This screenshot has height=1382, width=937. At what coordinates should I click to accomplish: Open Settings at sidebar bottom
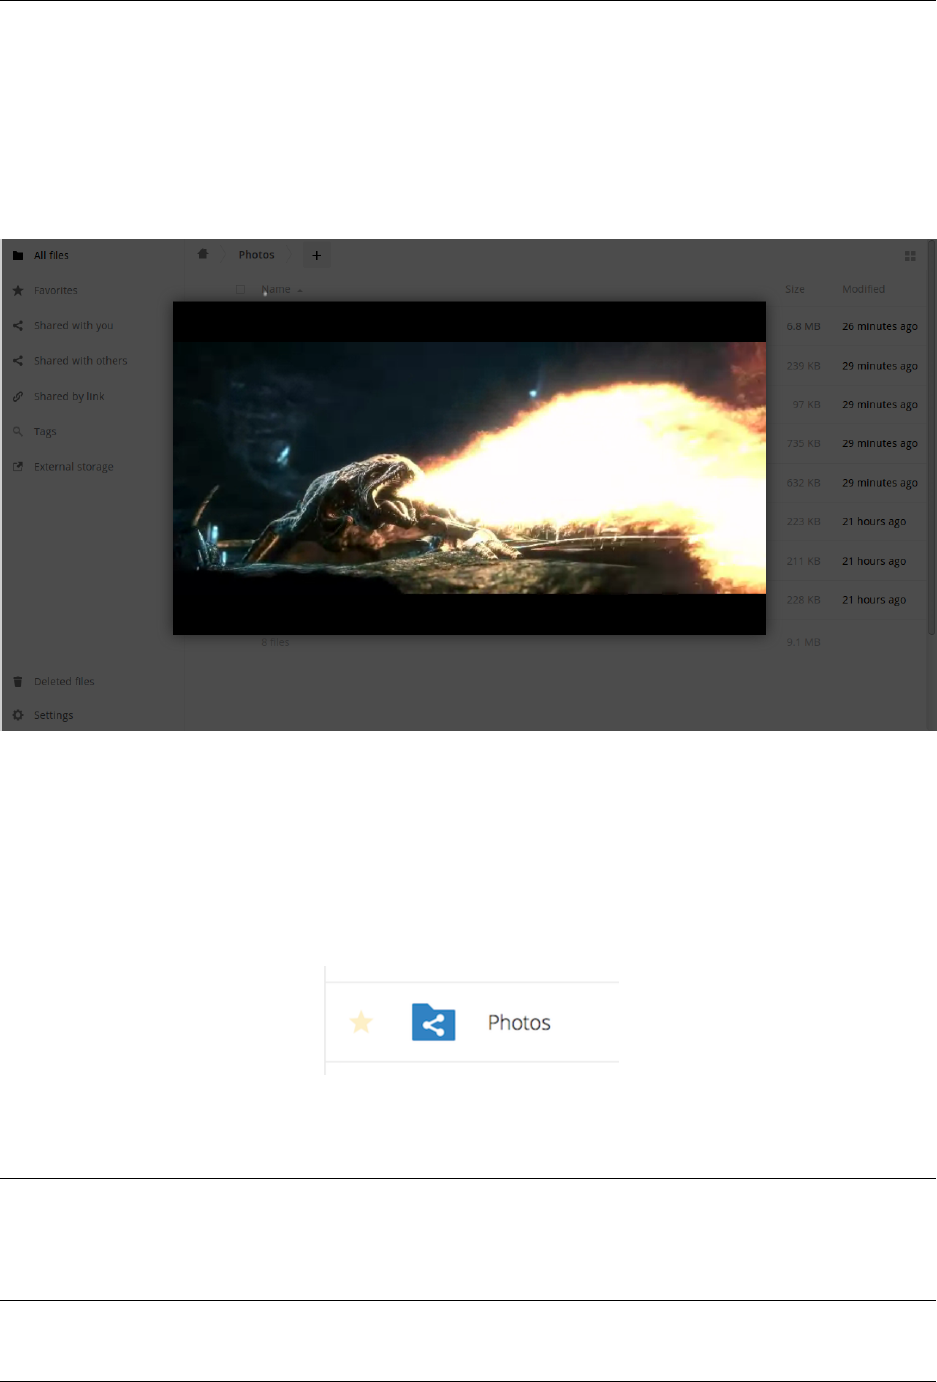(x=53, y=715)
